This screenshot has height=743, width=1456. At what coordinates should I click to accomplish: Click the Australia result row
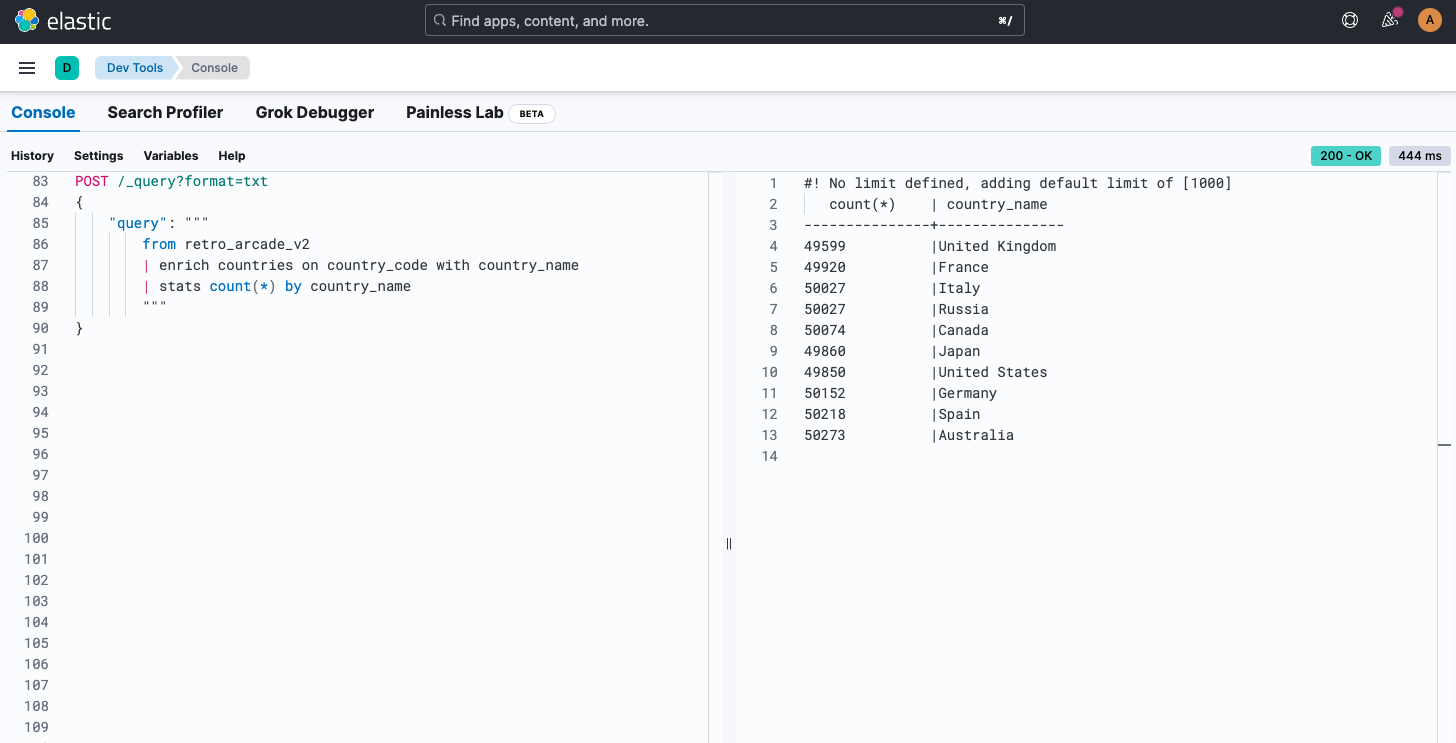(x=909, y=435)
